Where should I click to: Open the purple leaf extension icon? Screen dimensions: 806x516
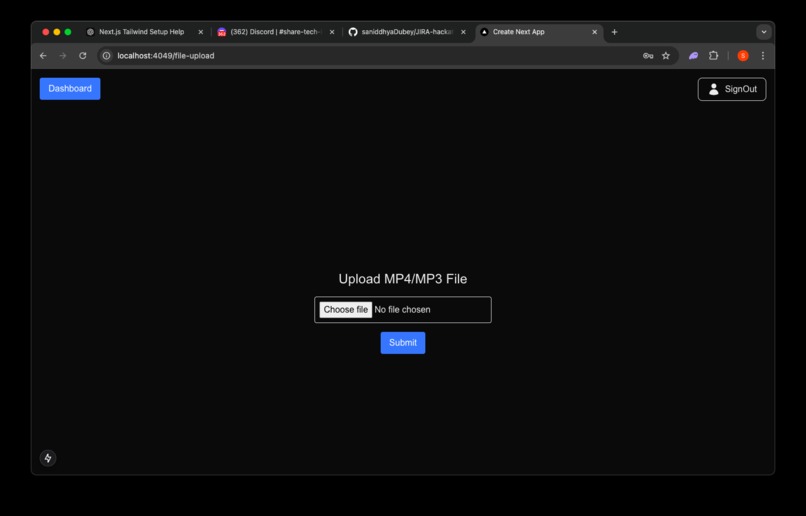(693, 56)
